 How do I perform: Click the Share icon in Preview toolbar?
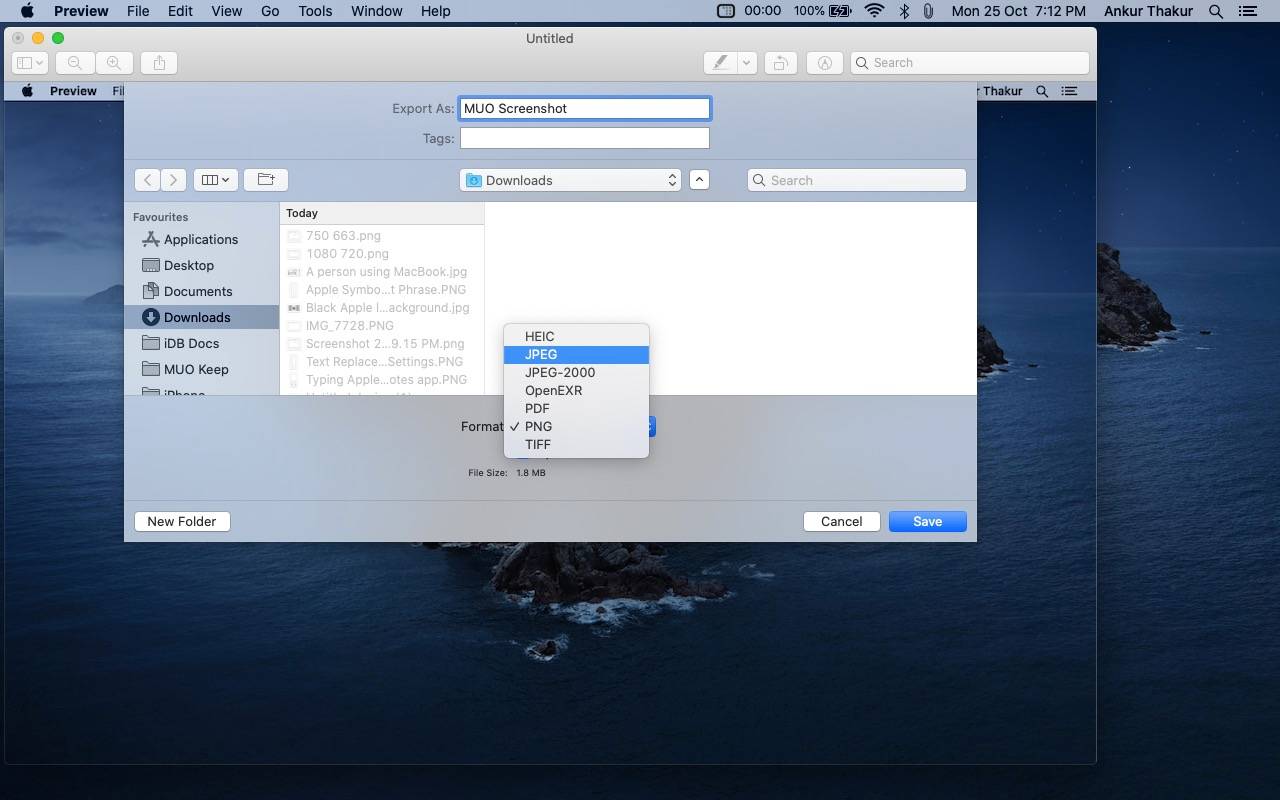[159, 62]
